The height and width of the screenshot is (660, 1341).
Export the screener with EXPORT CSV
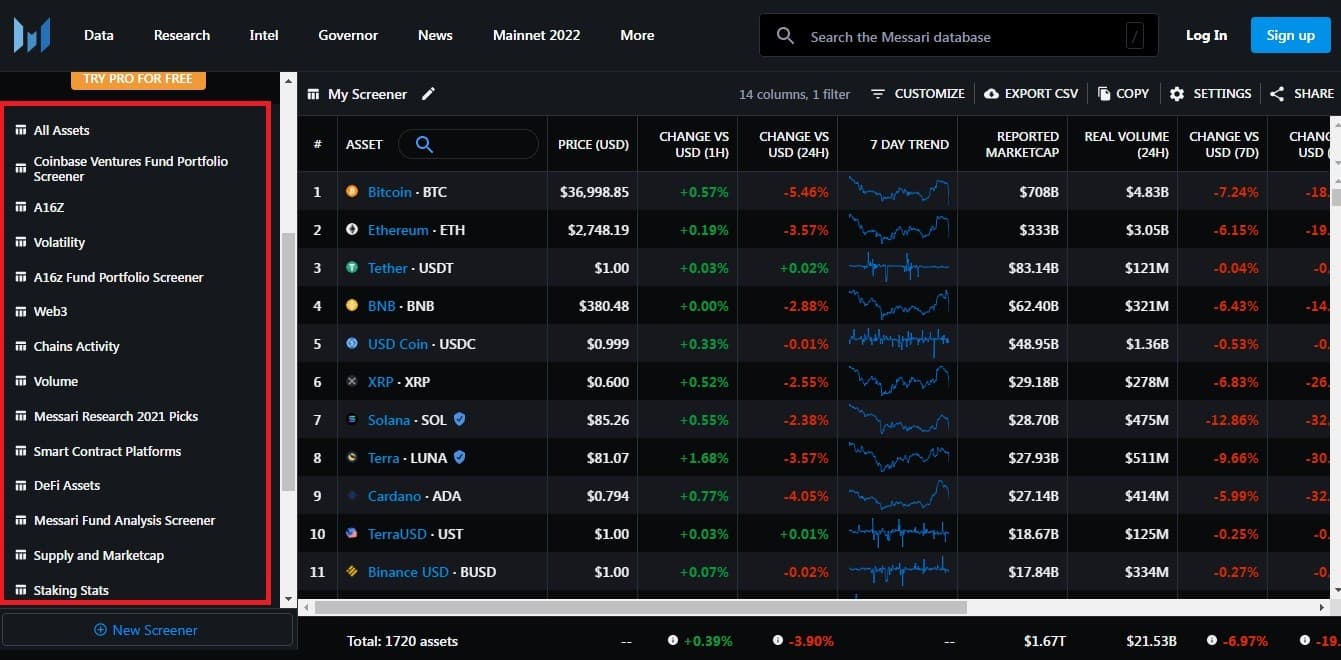pos(1031,94)
